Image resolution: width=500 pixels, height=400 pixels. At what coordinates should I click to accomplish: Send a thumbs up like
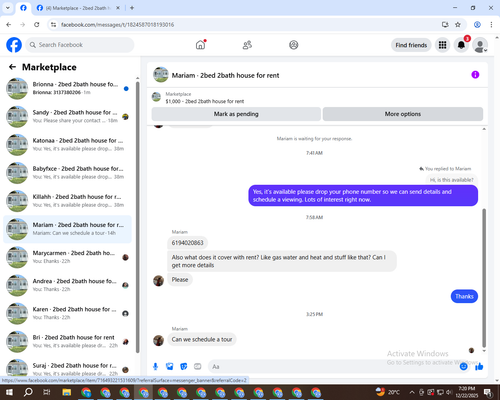479,367
